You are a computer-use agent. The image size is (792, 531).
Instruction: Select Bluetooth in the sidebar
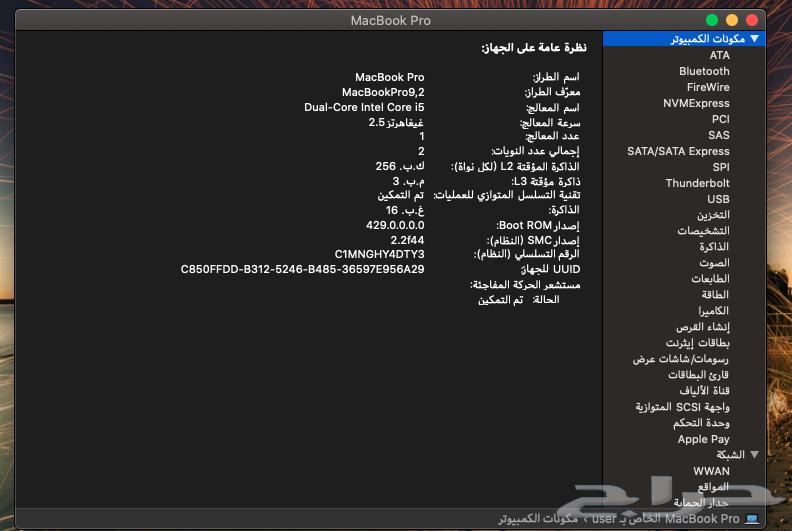(x=704, y=71)
